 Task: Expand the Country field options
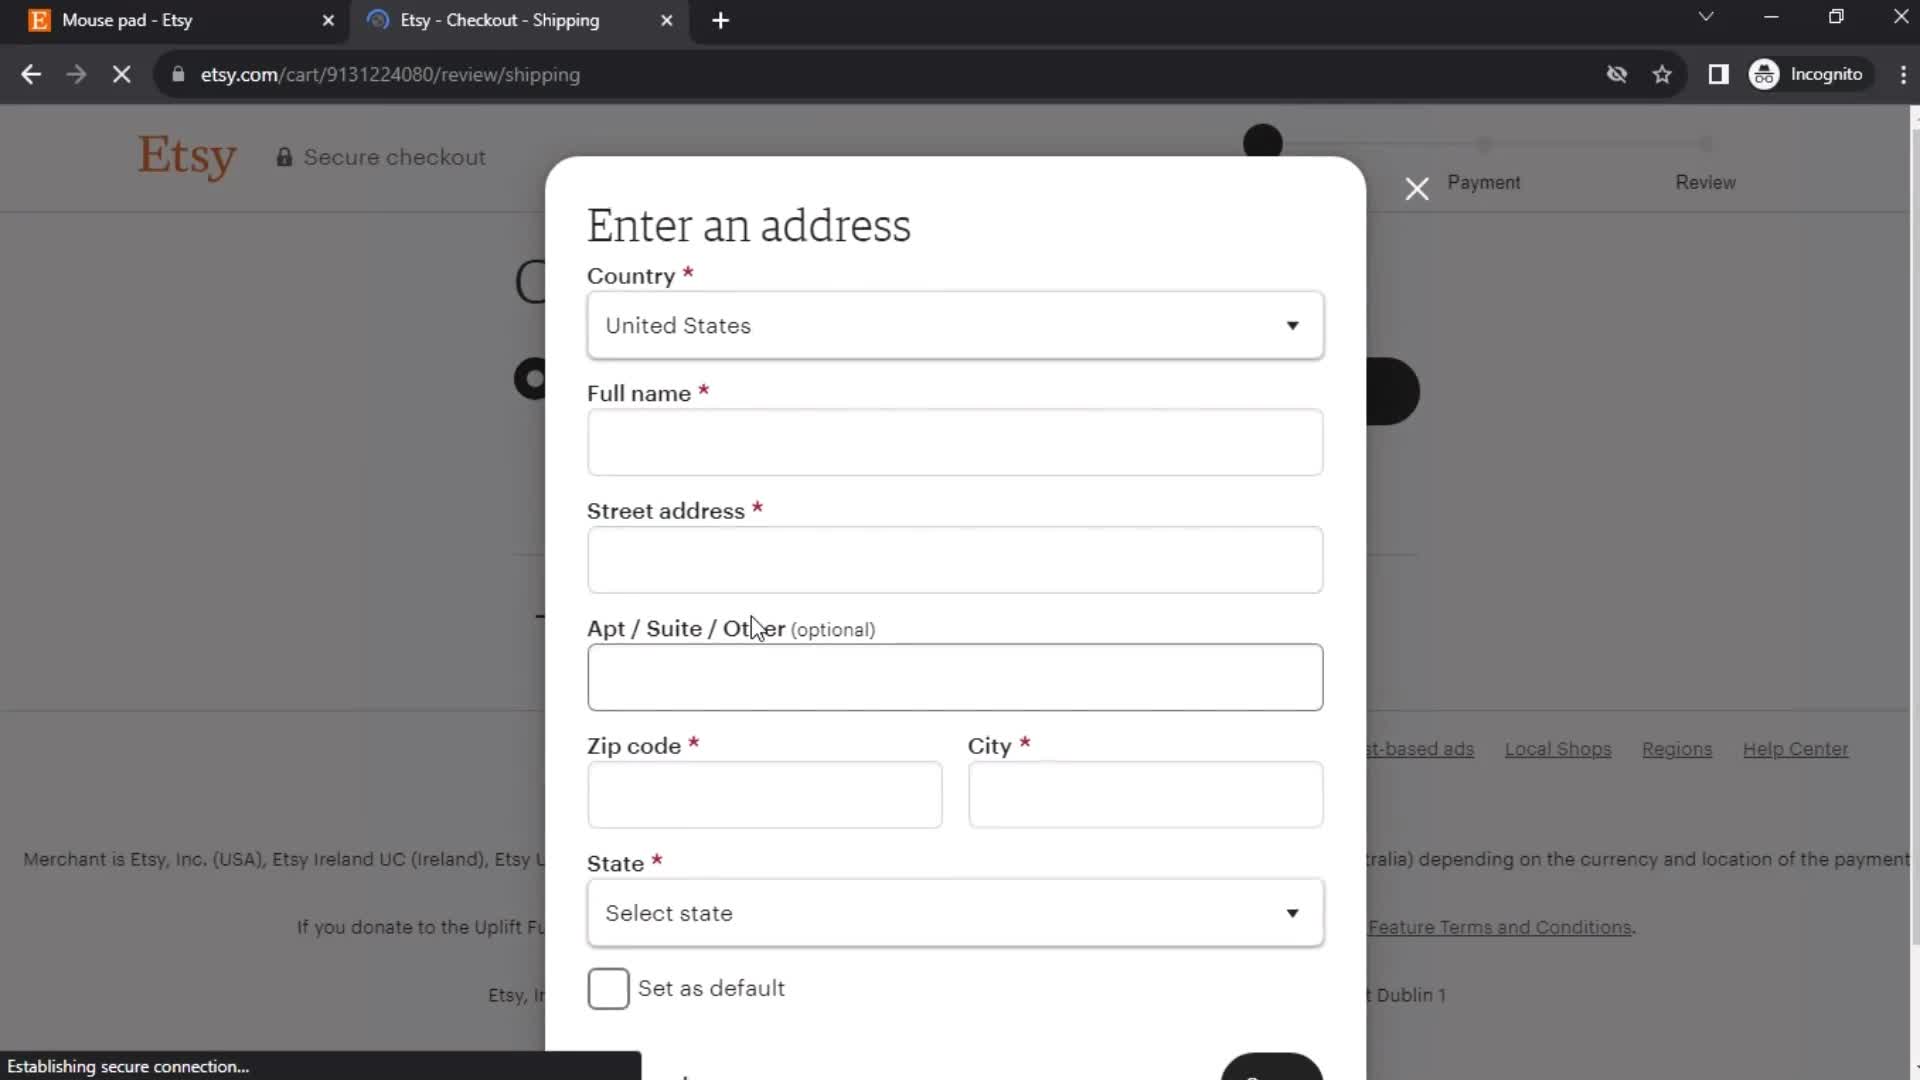(x=1292, y=326)
